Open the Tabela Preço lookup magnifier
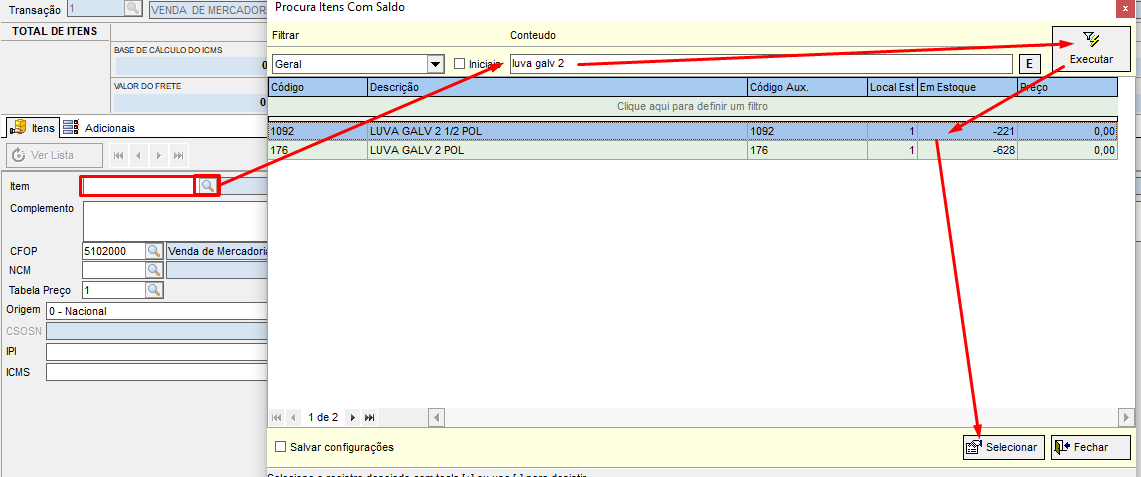Image resolution: width=1141 pixels, height=477 pixels. [x=154, y=290]
